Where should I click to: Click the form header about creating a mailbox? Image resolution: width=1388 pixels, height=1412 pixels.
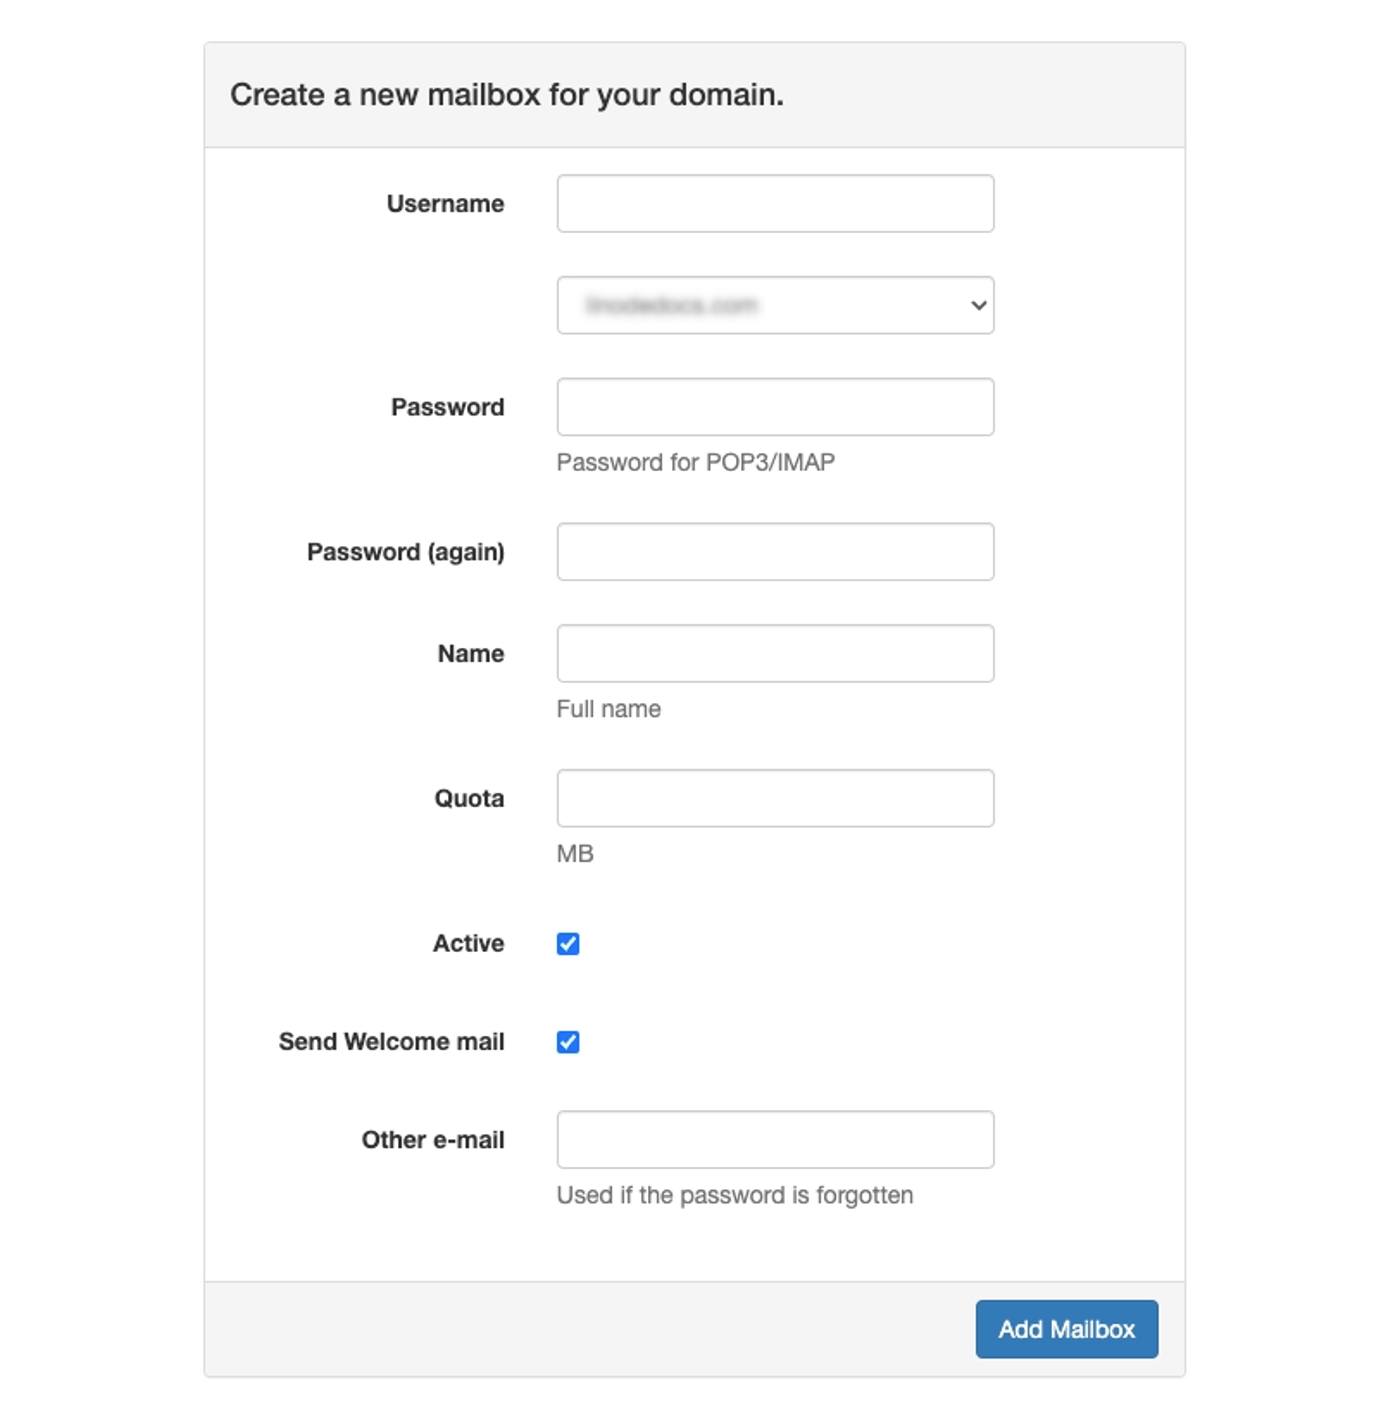pyautogui.click(x=508, y=95)
